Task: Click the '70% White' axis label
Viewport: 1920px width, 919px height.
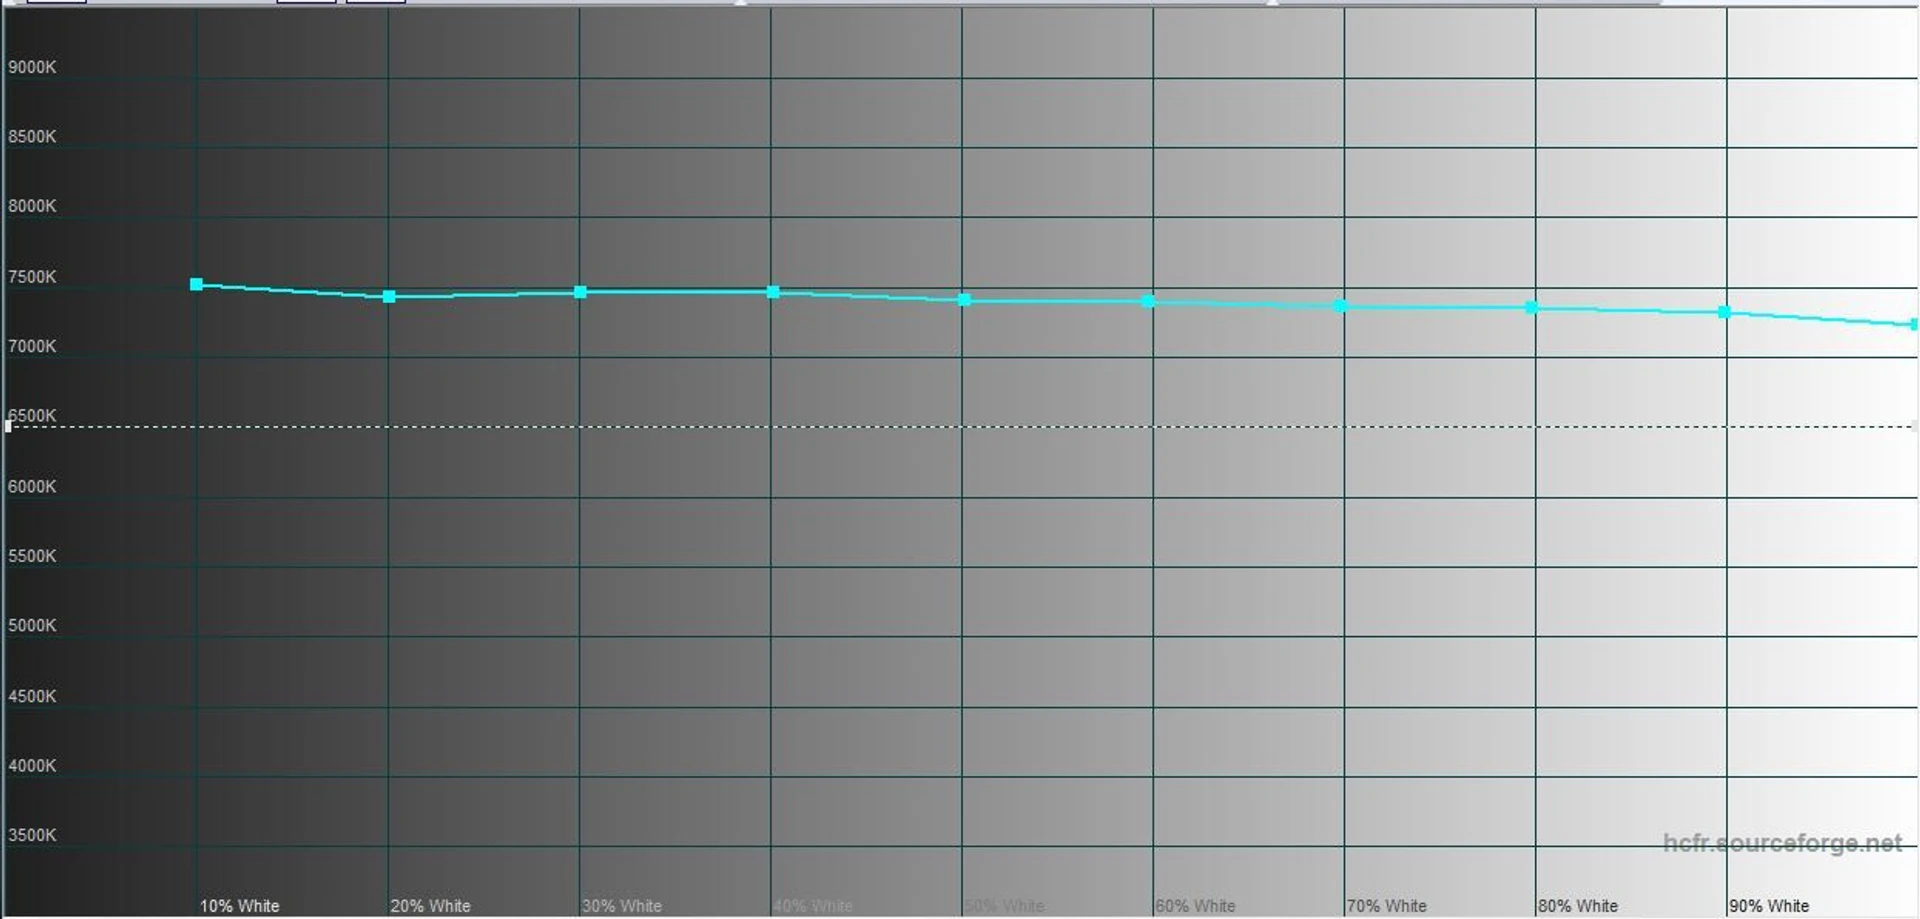Action: [x=1386, y=906]
